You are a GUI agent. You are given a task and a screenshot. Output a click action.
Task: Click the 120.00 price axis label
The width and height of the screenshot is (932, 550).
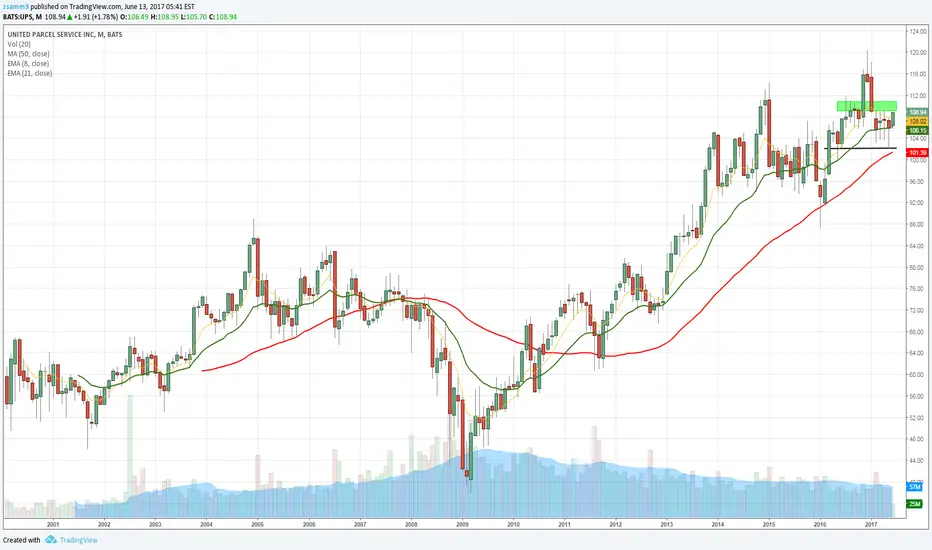coord(918,52)
